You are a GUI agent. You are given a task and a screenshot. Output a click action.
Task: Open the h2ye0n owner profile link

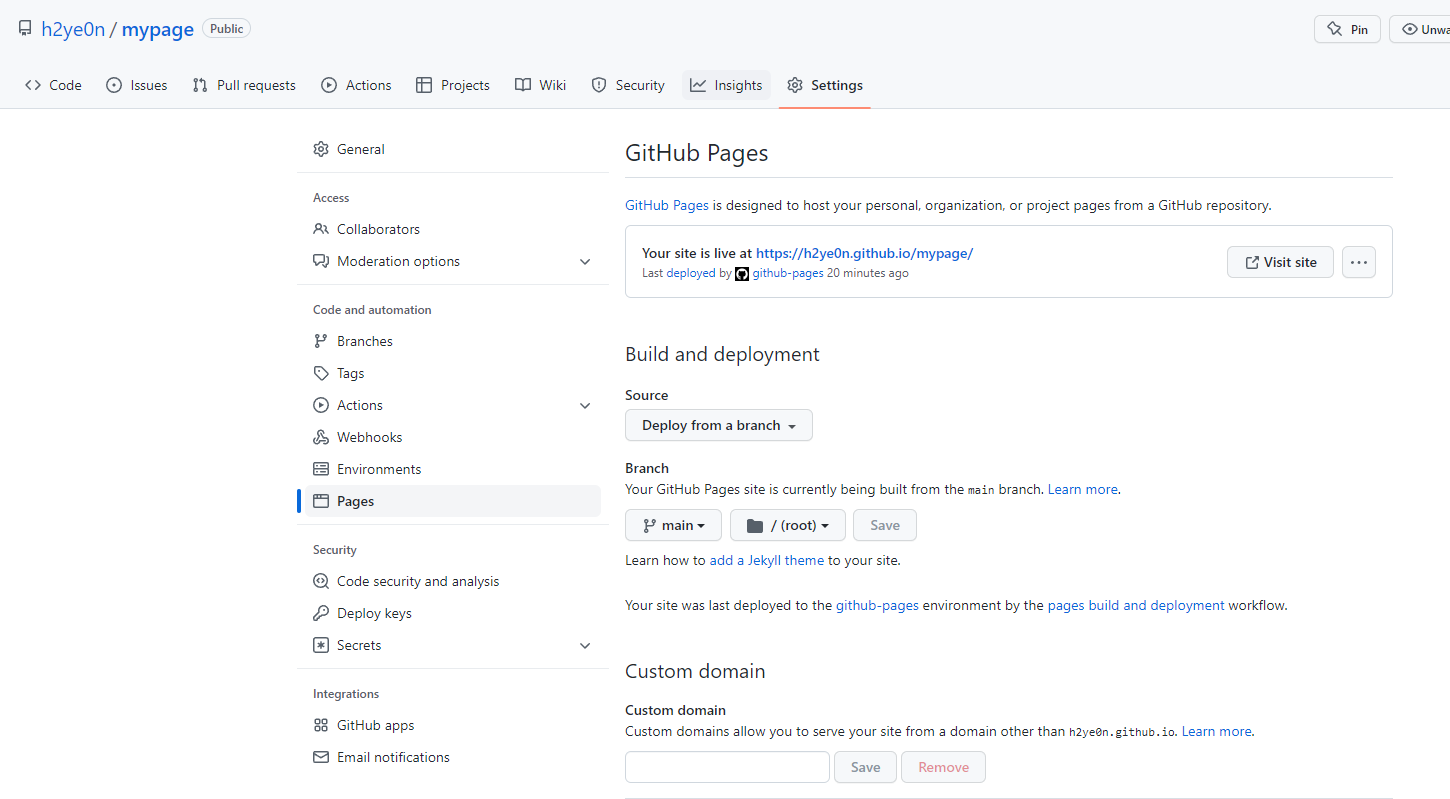tap(73, 29)
